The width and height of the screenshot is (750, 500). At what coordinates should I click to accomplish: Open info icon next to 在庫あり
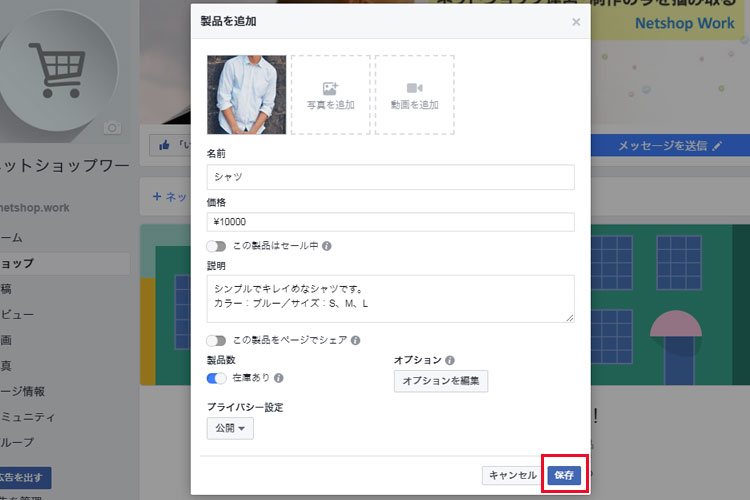click(x=279, y=378)
